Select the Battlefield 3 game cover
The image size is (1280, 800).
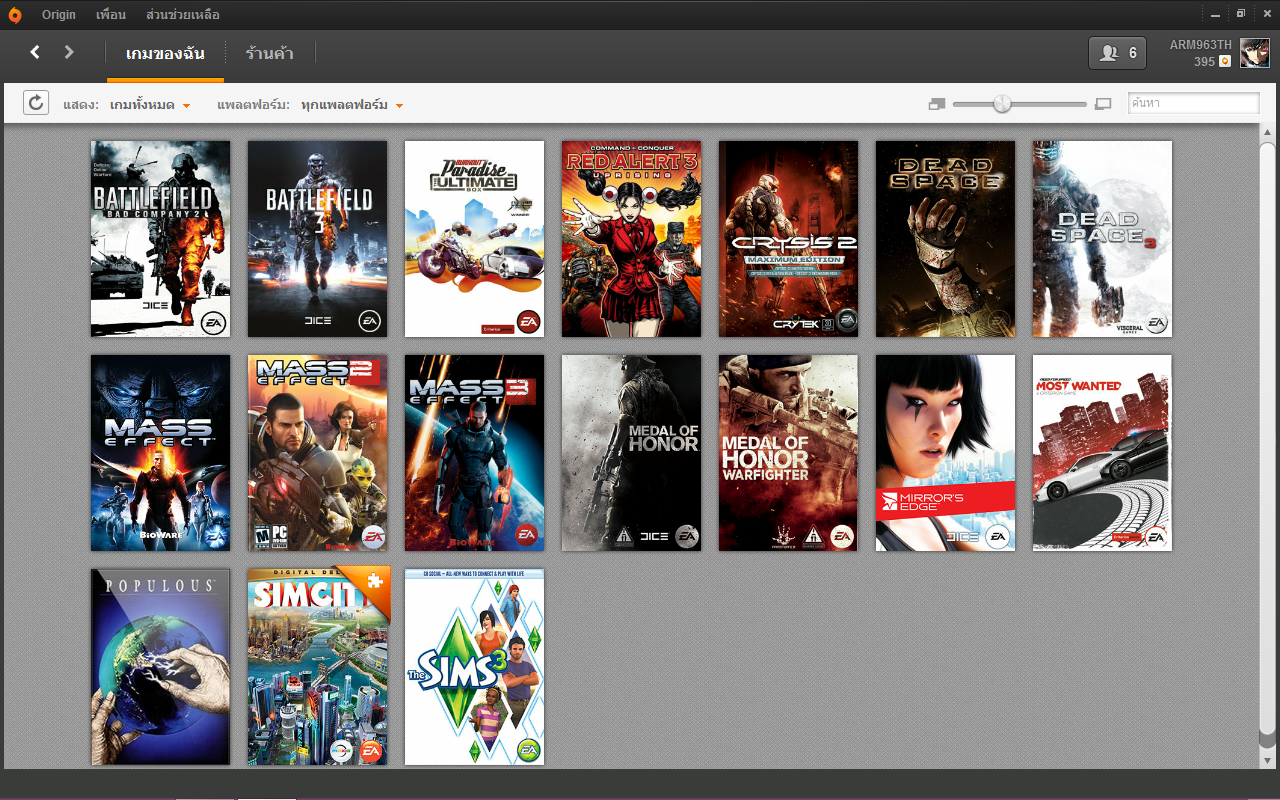click(x=318, y=239)
